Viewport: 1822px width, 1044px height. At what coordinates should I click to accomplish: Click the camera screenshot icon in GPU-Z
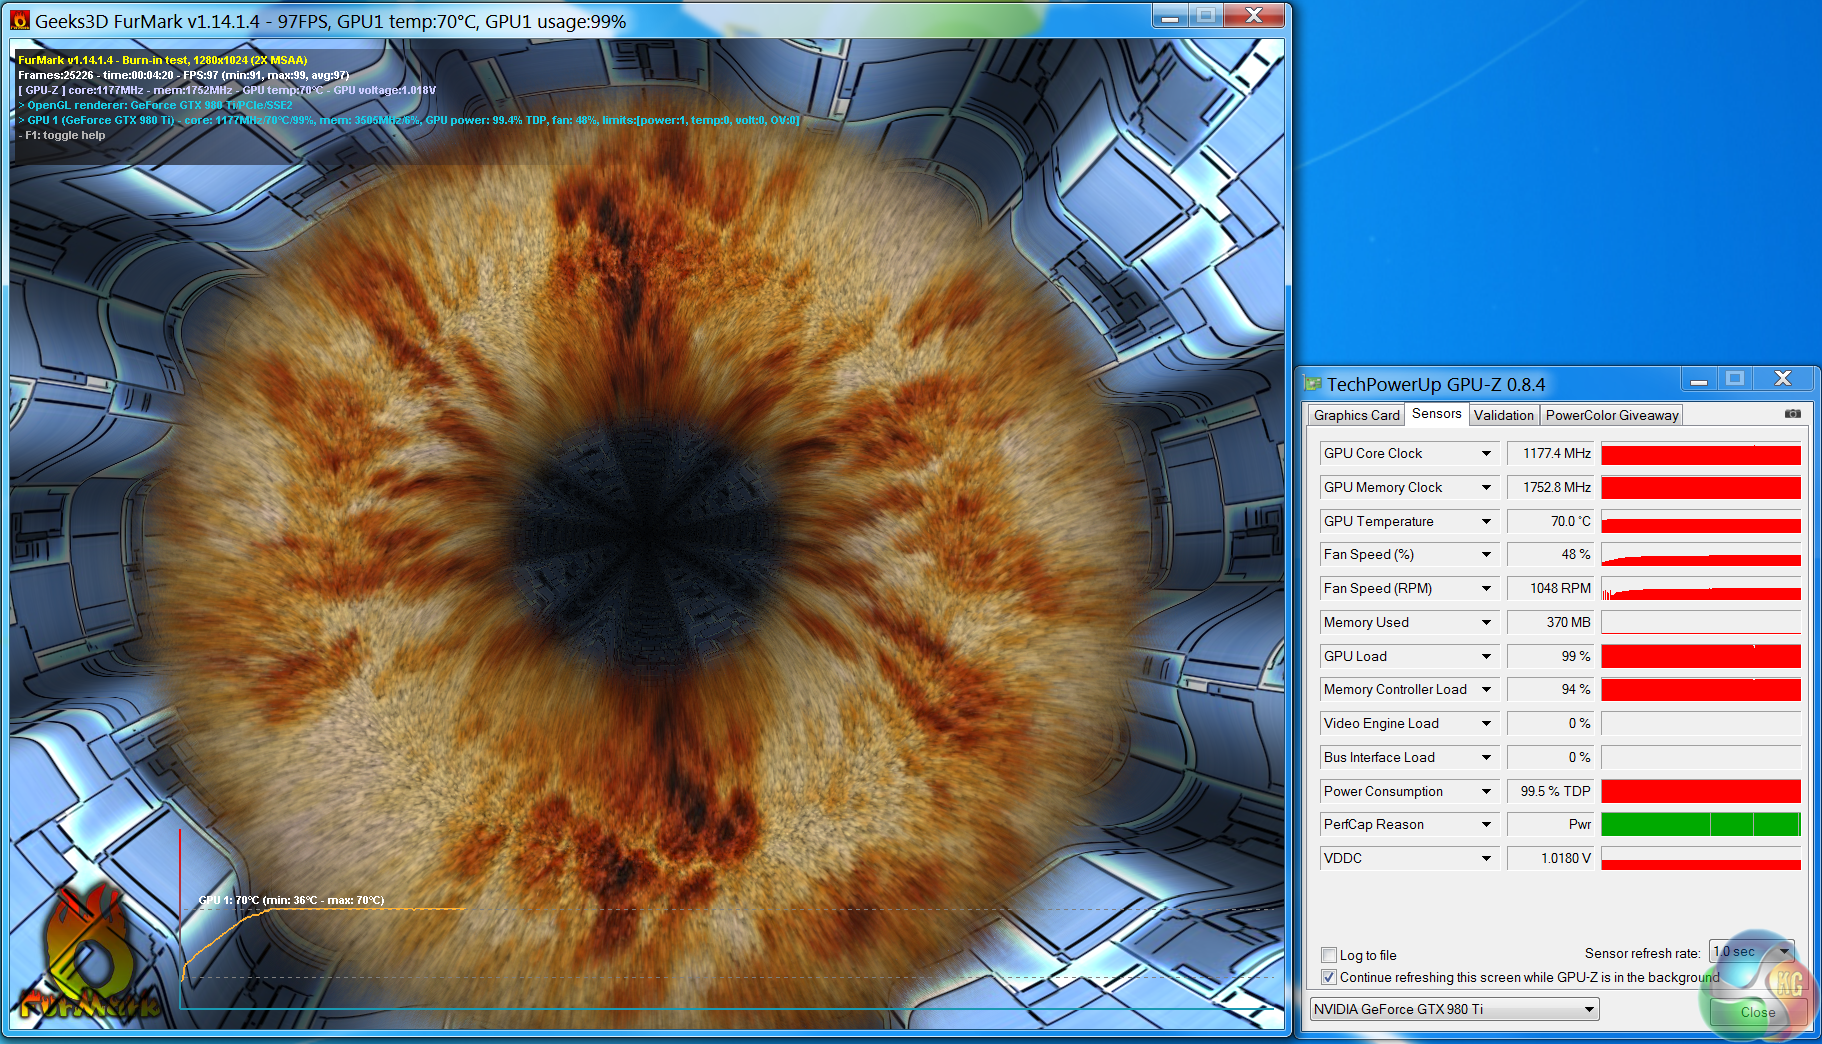tap(1792, 414)
